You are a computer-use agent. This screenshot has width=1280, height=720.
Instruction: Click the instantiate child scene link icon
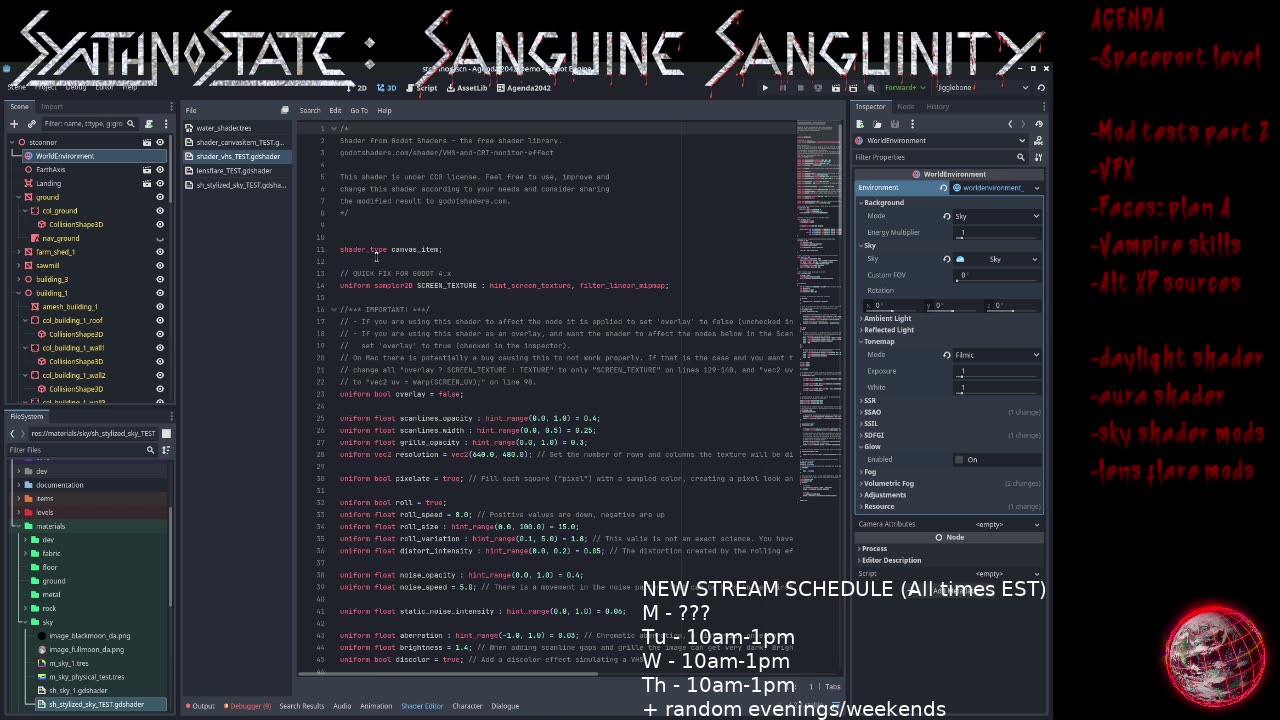coord(31,124)
